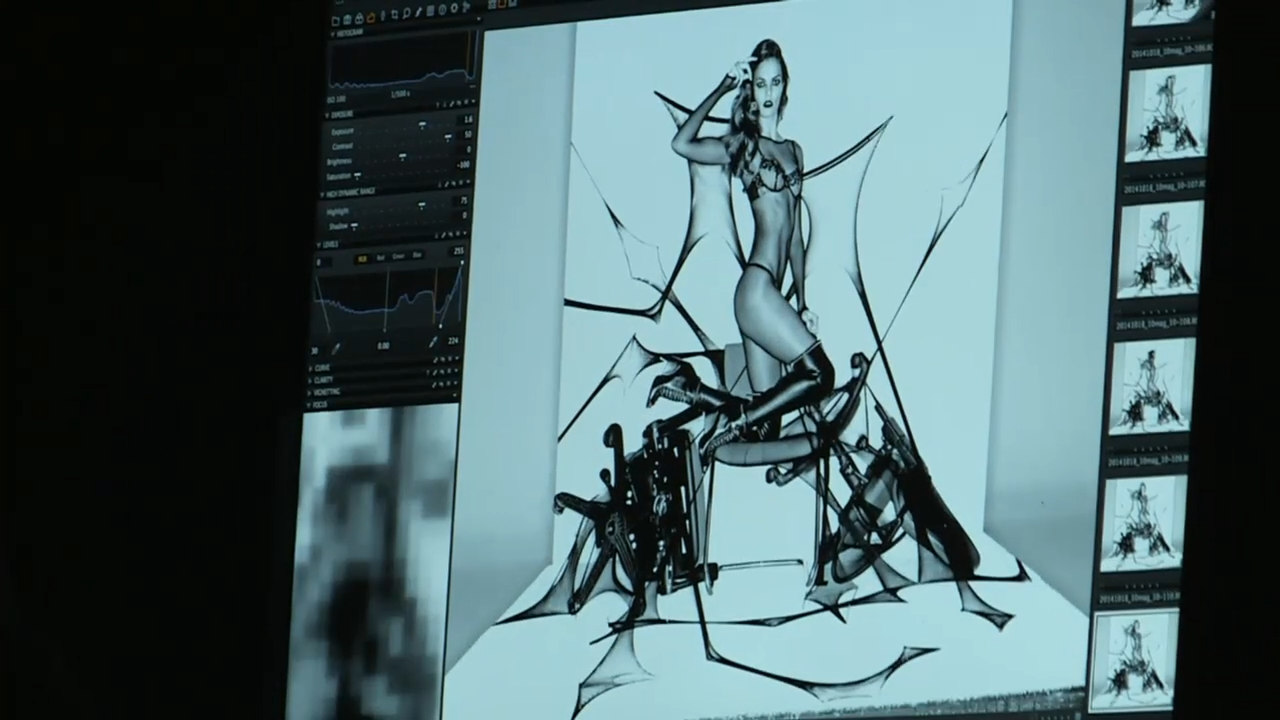Switch Levels to the Green channel
The width and height of the screenshot is (1280, 720).
[398, 256]
